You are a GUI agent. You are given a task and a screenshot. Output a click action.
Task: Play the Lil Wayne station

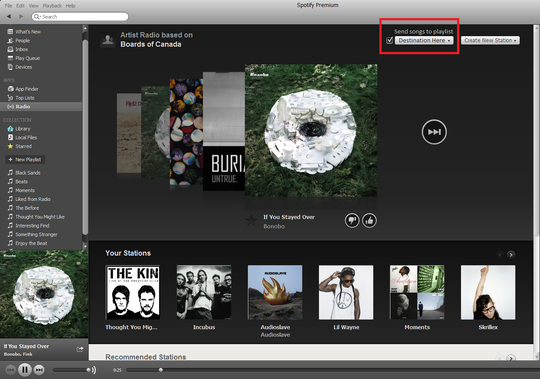pos(346,292)
